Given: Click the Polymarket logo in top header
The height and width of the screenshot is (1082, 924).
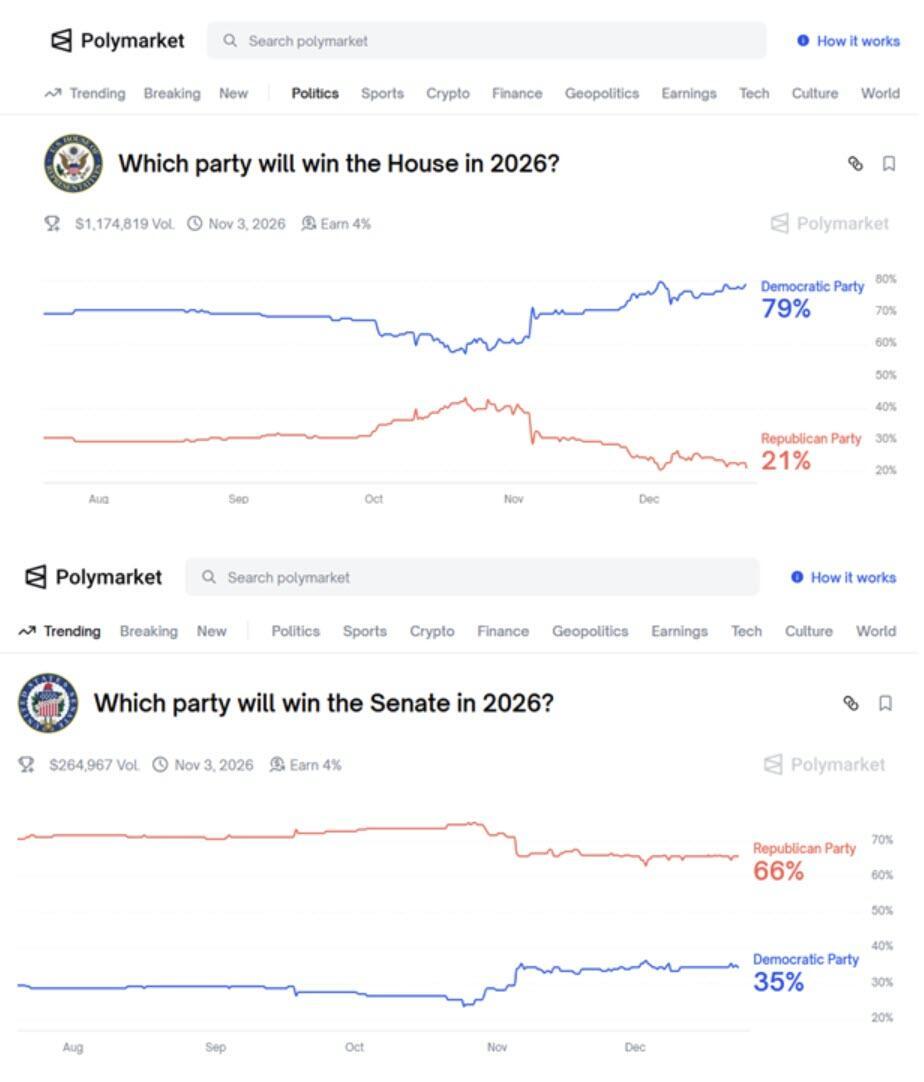Looking at the screenshot, I should click(x=117, y=41).
